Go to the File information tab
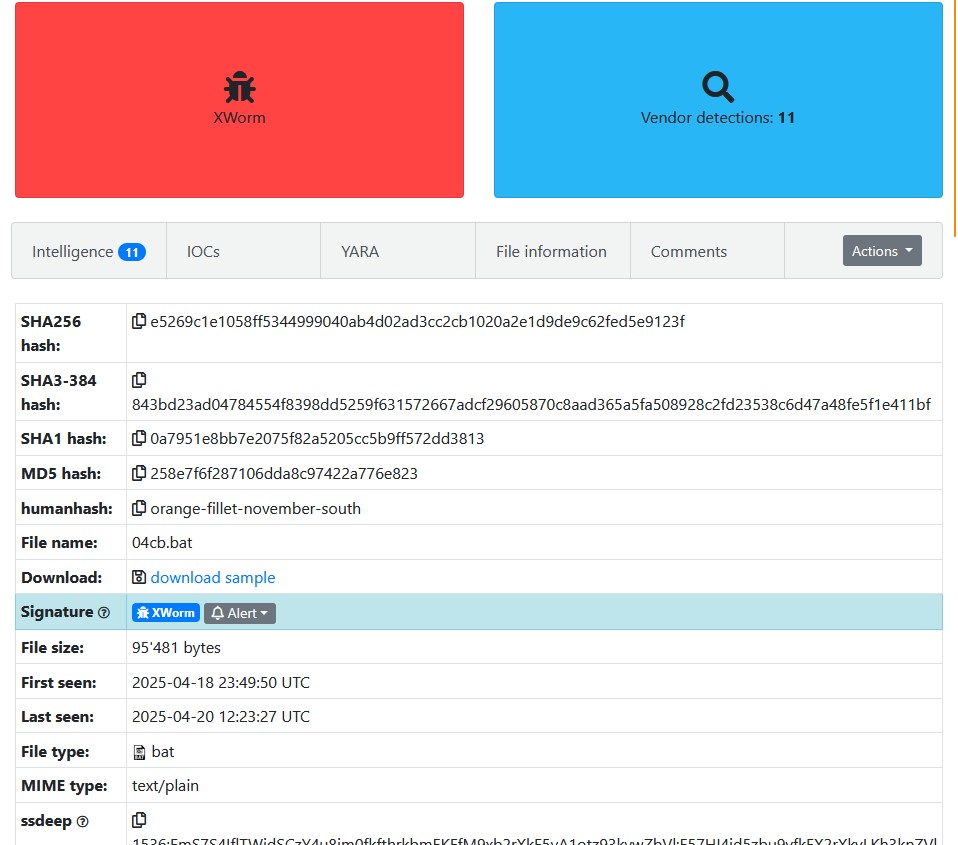 [551, 252]
